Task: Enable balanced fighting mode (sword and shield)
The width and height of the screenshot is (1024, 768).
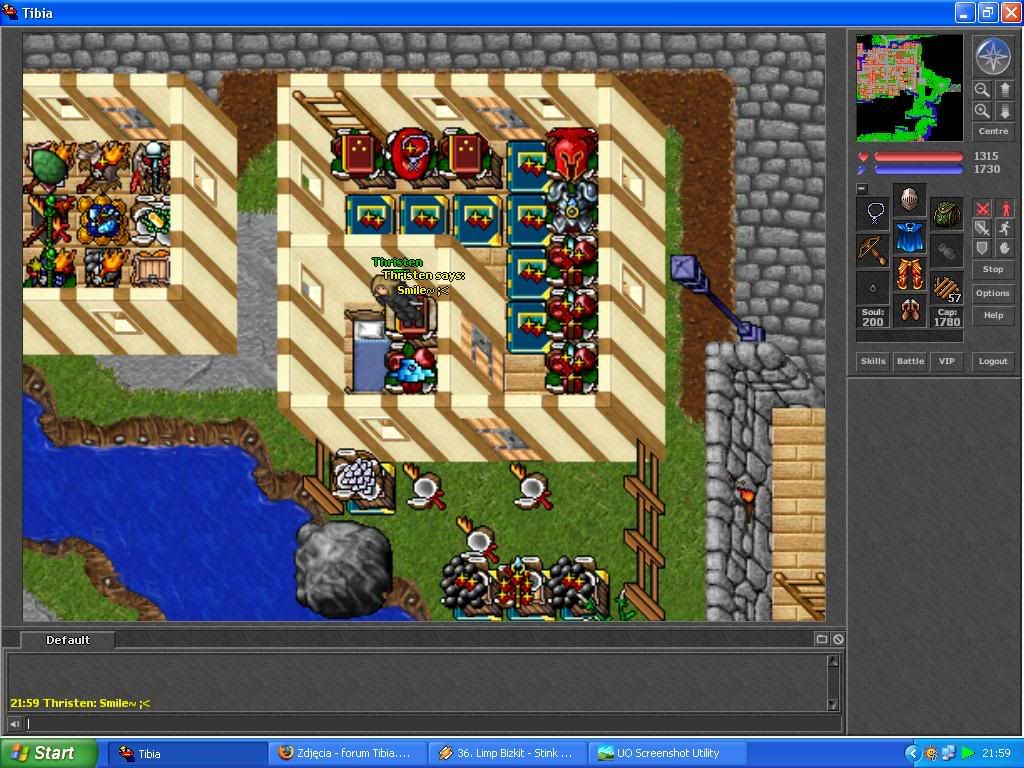Action: pos(982,228)
